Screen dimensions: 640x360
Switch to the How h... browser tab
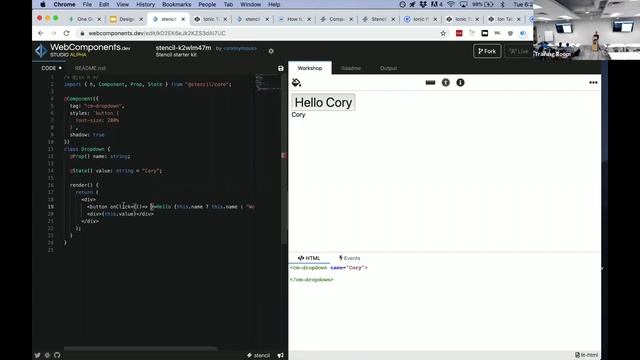tap(295, 19)
